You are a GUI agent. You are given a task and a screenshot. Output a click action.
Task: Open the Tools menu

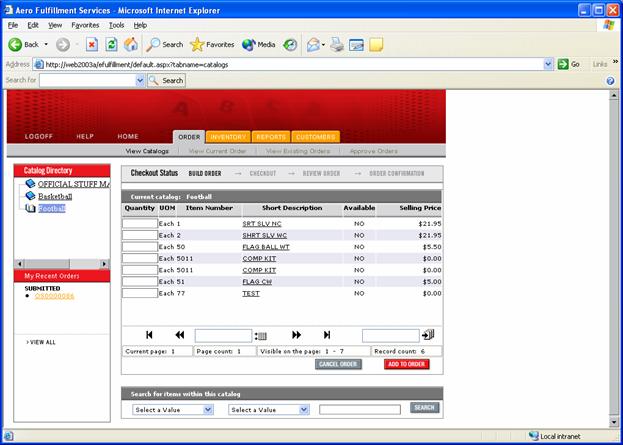pyautogui.click(x=117, y=25)
